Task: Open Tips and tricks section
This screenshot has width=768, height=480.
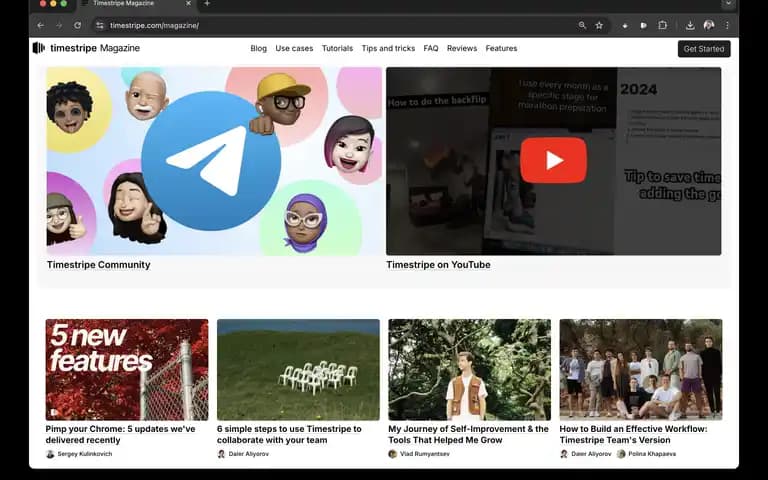Action: [388, 48]
